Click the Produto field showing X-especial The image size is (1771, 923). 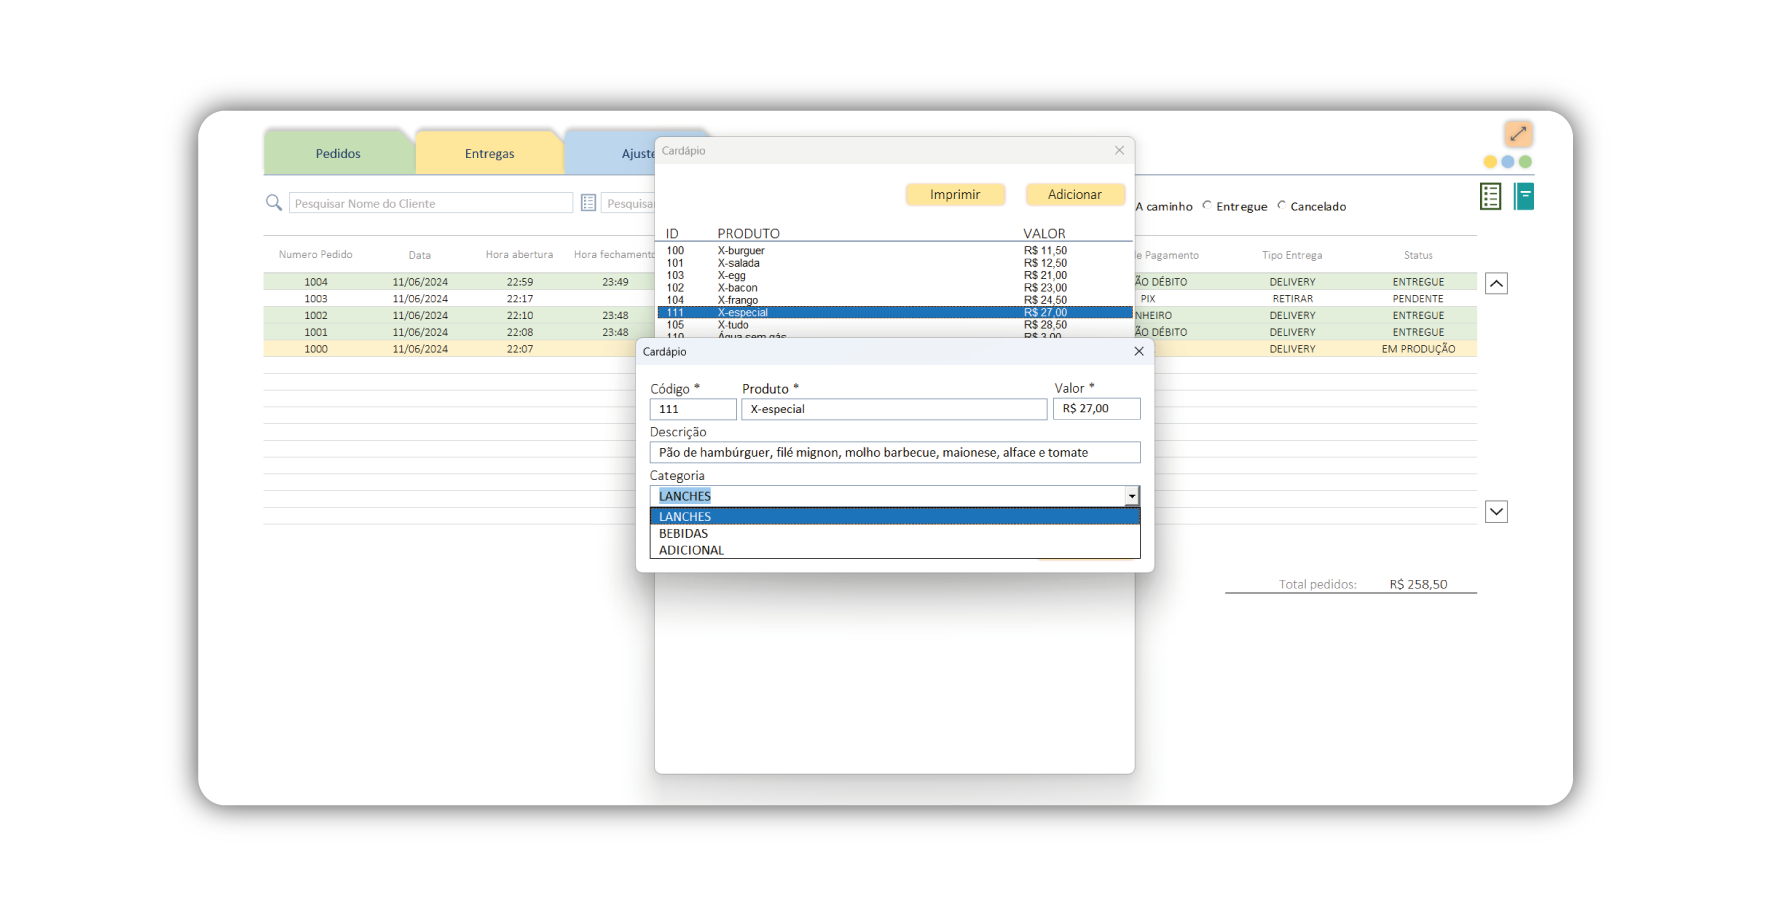pos(894,409)
